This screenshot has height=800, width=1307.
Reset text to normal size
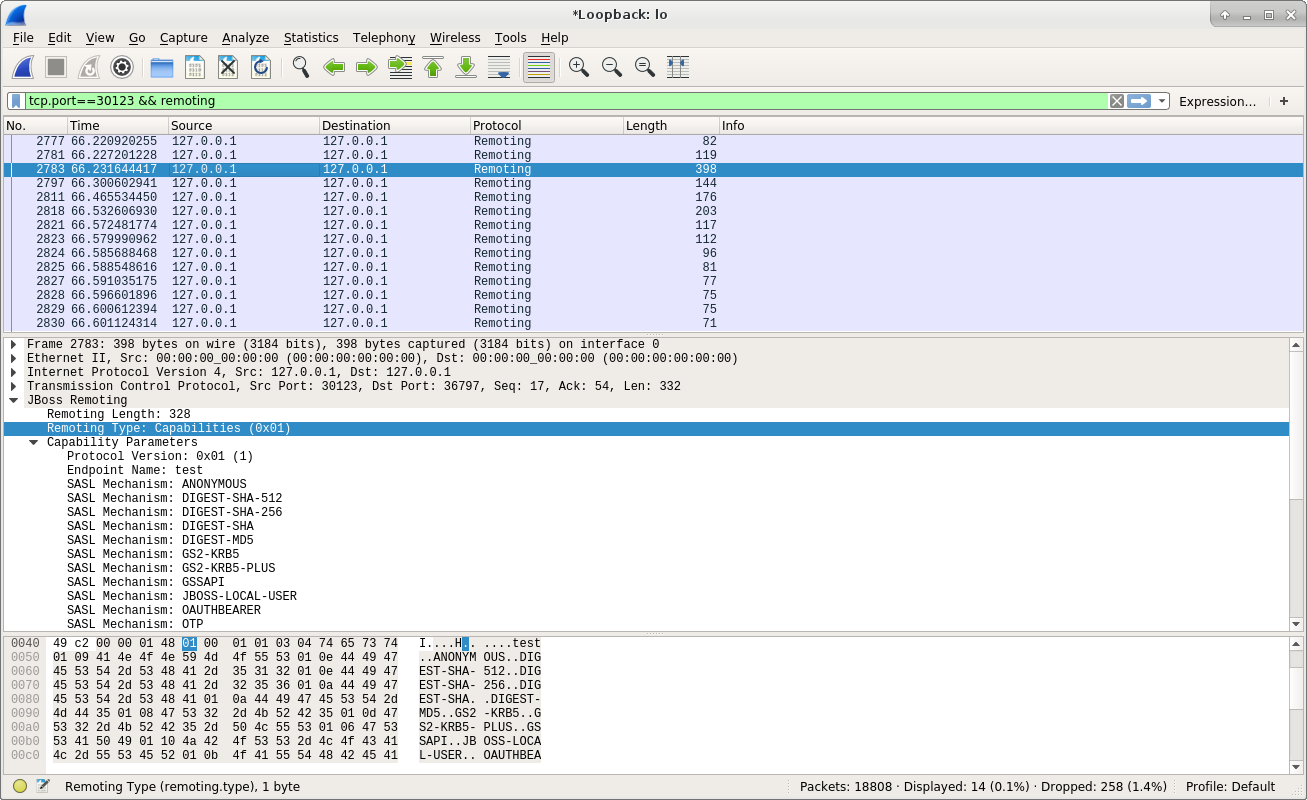click(x=645, y=67)
